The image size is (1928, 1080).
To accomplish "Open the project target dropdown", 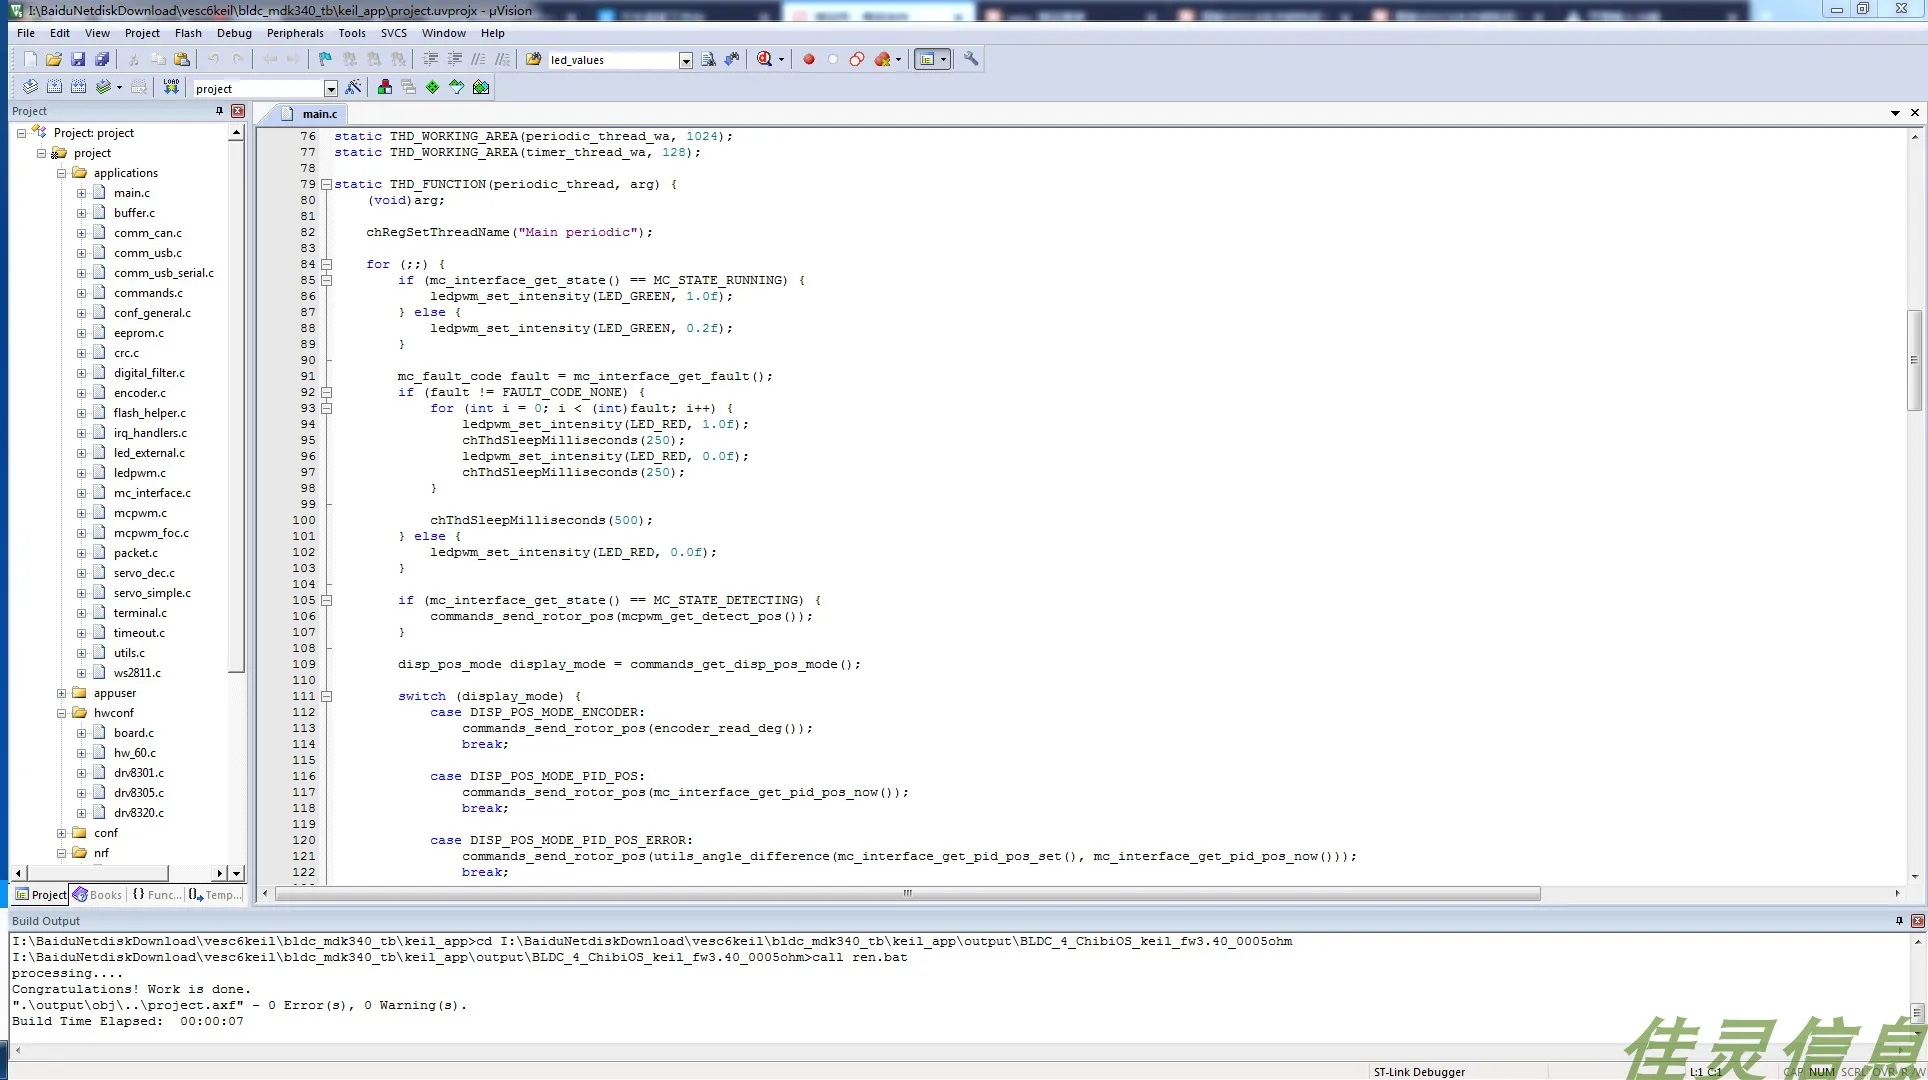I will [x=331, y=89].
